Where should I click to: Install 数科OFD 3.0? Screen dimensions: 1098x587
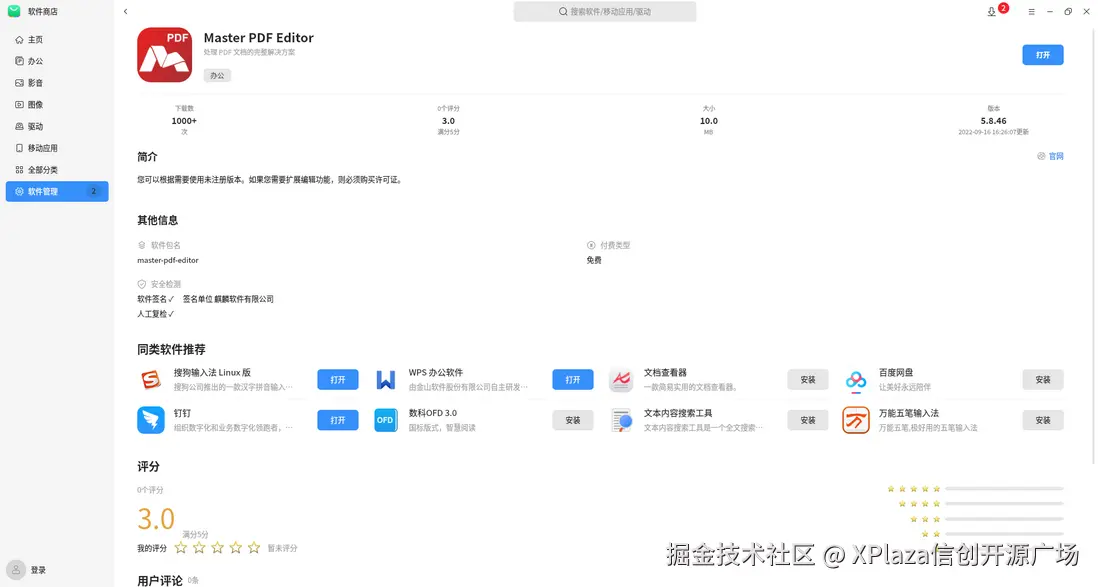(573, 420)
